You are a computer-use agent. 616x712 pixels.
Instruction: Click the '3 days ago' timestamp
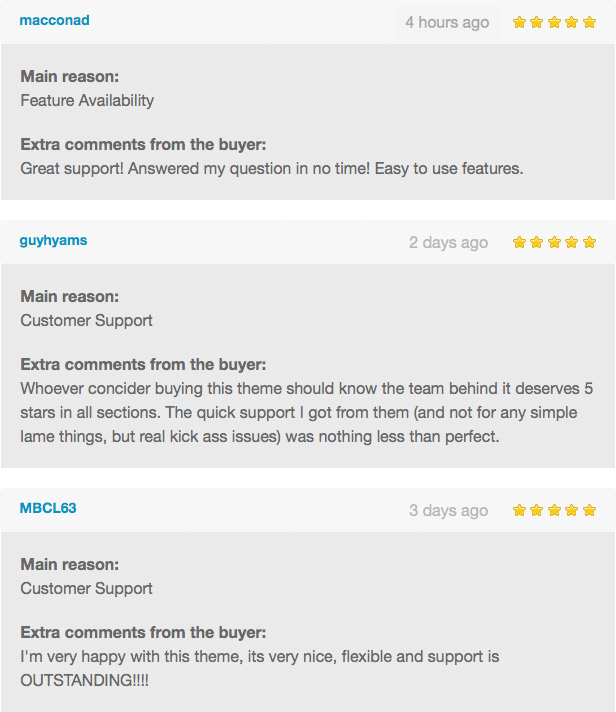click(x=448, y=510)
